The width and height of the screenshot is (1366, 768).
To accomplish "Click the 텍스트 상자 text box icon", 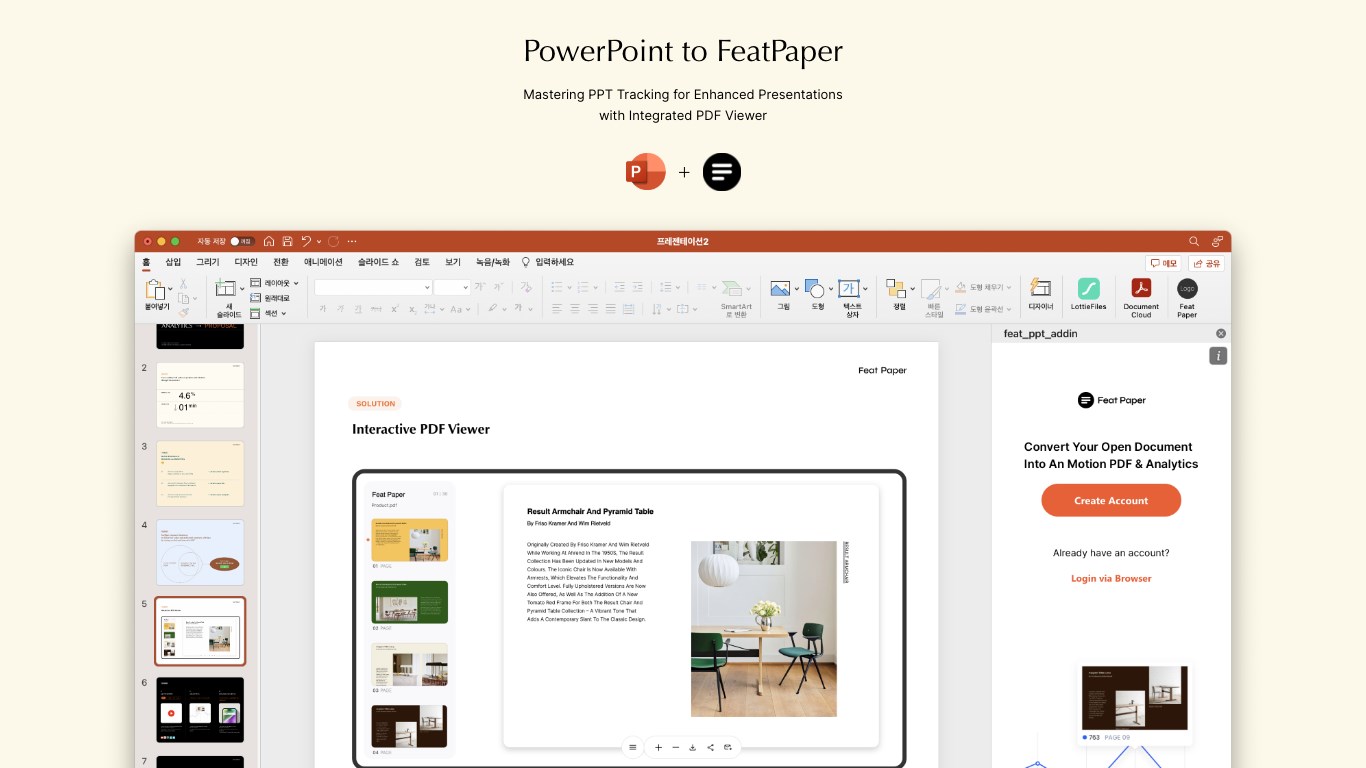I will [x=849, y=288].
